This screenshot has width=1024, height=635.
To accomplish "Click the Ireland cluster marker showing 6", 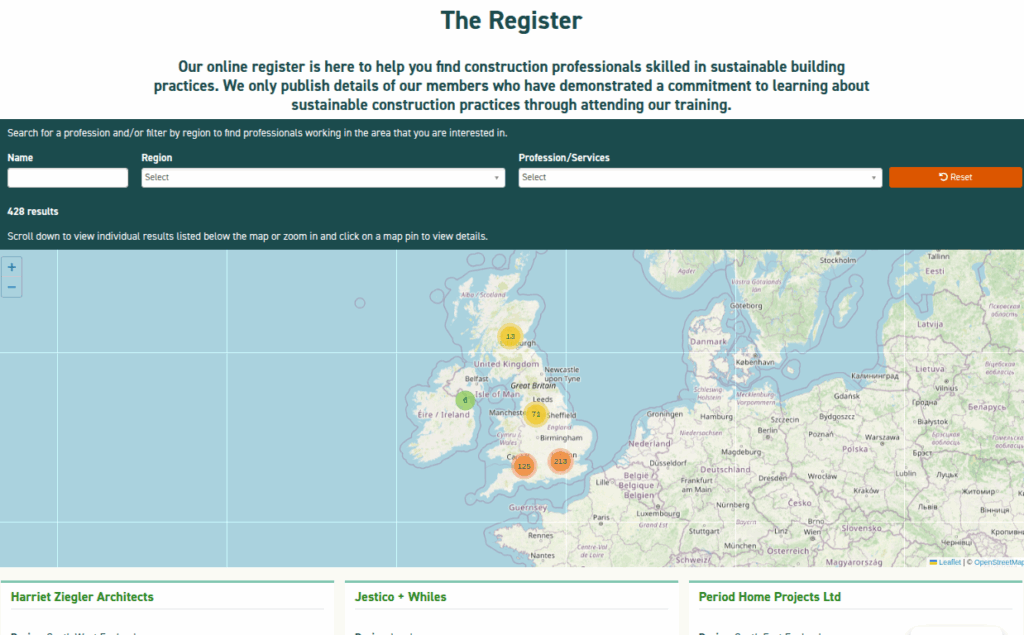I will pos(465,400).
